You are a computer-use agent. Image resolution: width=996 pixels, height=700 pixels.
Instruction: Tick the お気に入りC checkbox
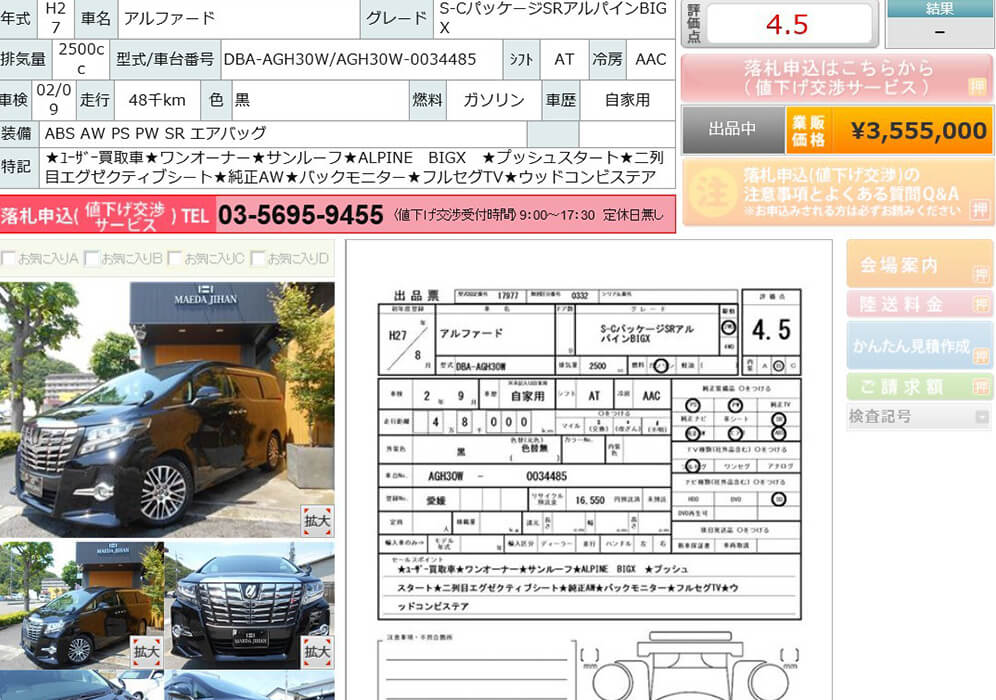point(175,259)
